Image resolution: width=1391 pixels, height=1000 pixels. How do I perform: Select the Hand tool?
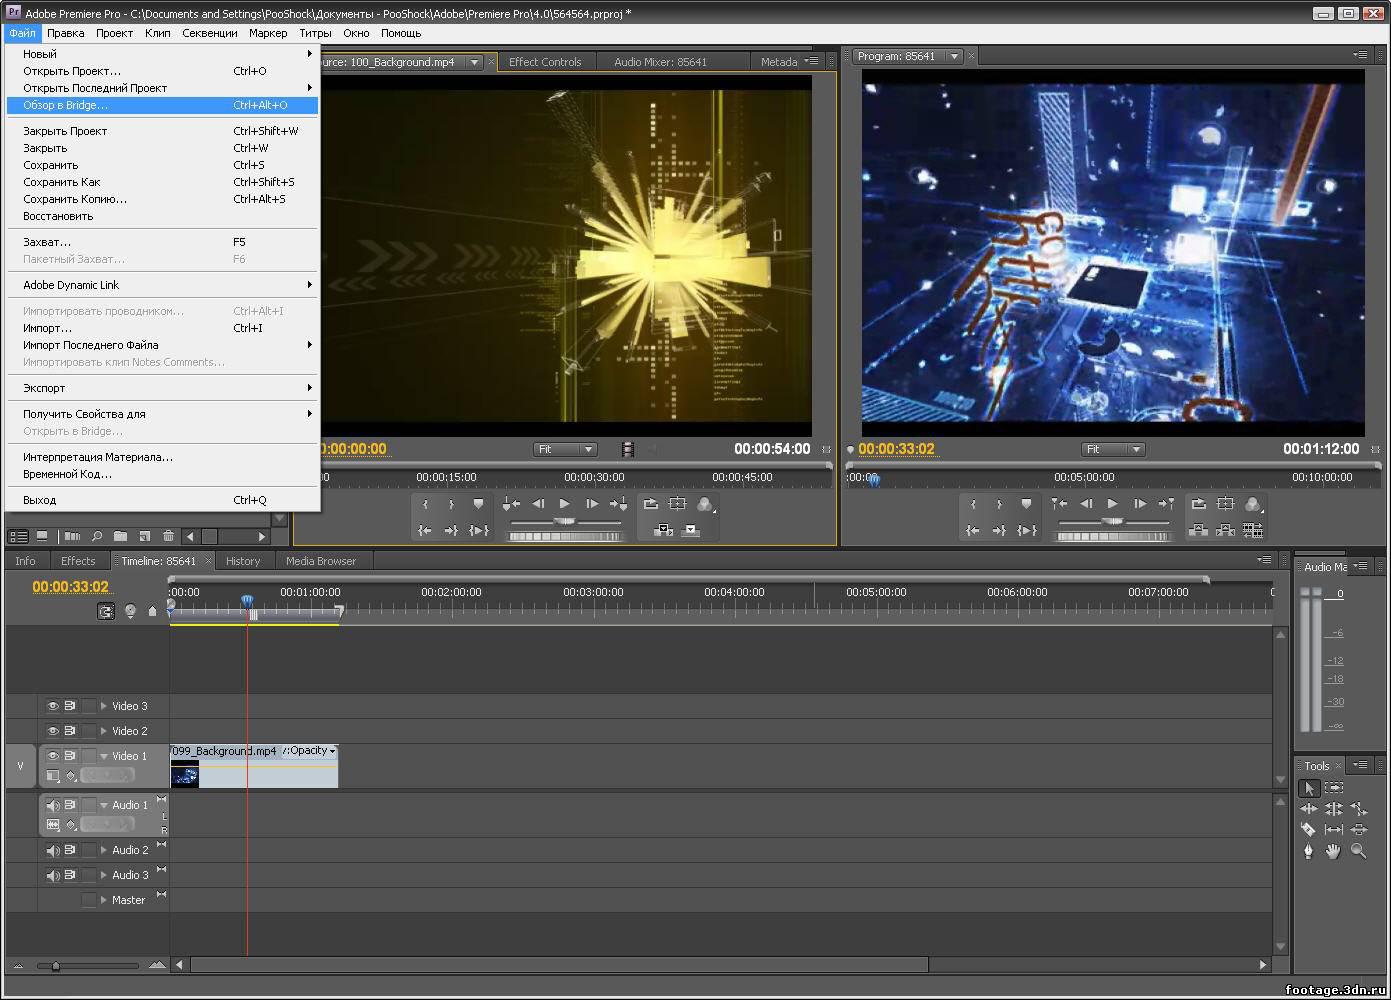click(1334, 851)
